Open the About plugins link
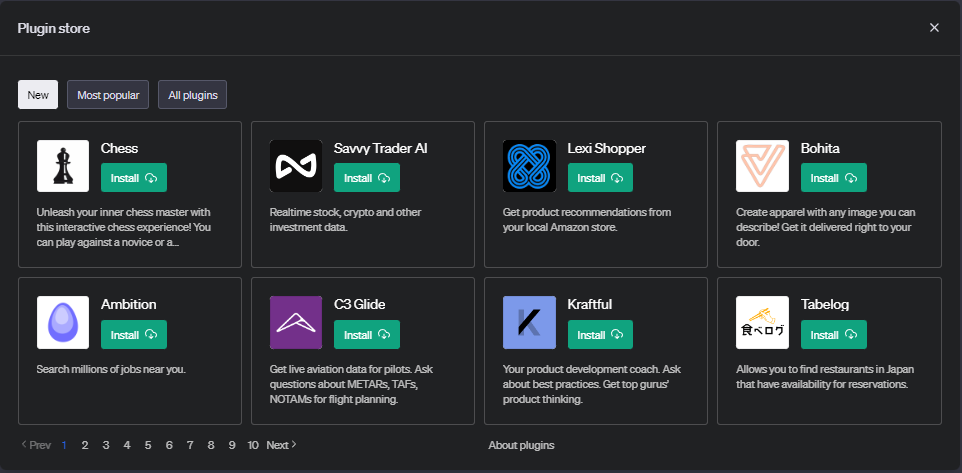This screenshot has height=473, width=962. click(x=521, y=445)
